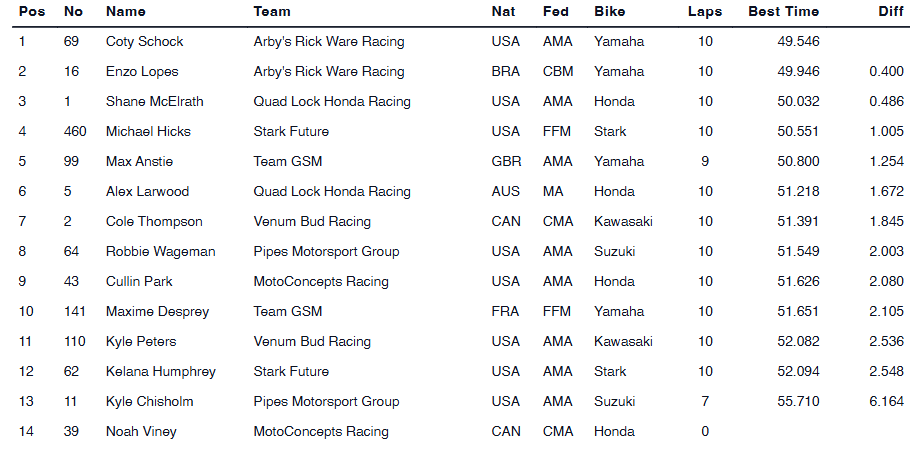The height and width of the screenshot is (449, 923).
Task: Click Quad Lock Honda Racing for Alex Larwood
Action: coord(332,192)
